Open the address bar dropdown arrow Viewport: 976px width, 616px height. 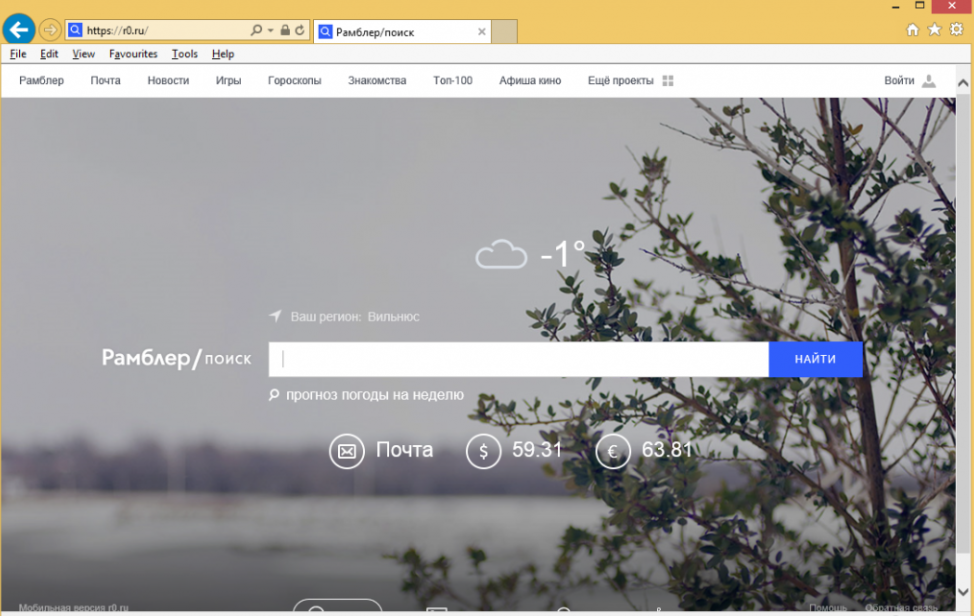pyautogui.click(x=270, y=30)
